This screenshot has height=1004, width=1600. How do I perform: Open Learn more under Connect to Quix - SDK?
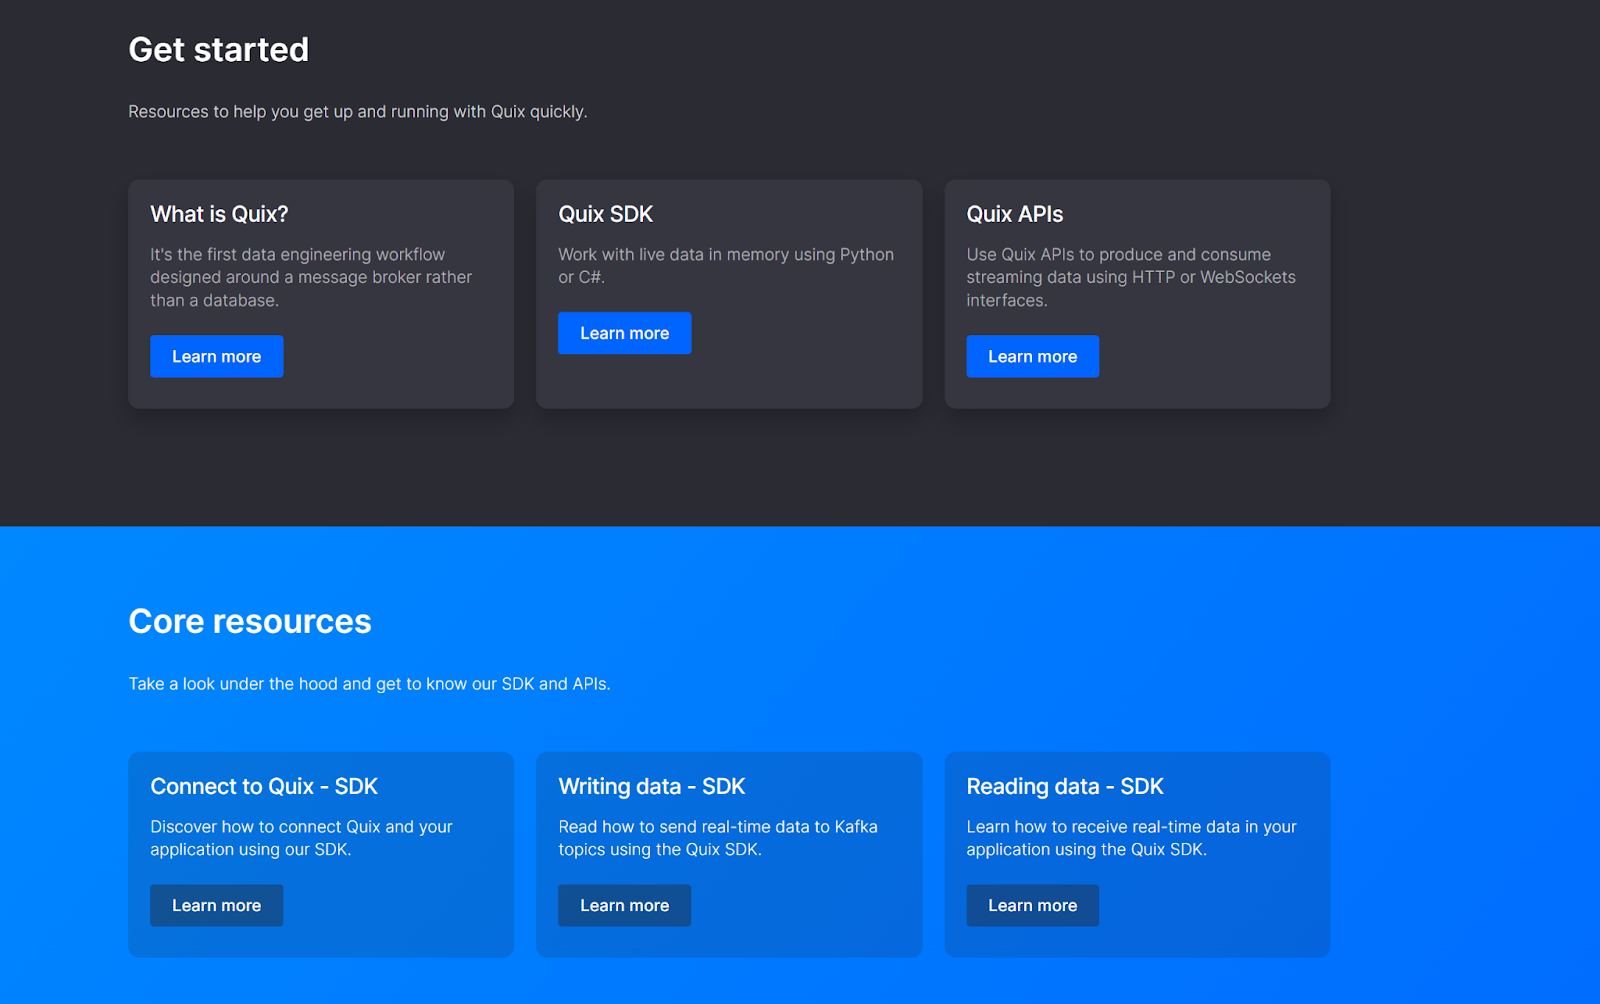pos(216,905)
